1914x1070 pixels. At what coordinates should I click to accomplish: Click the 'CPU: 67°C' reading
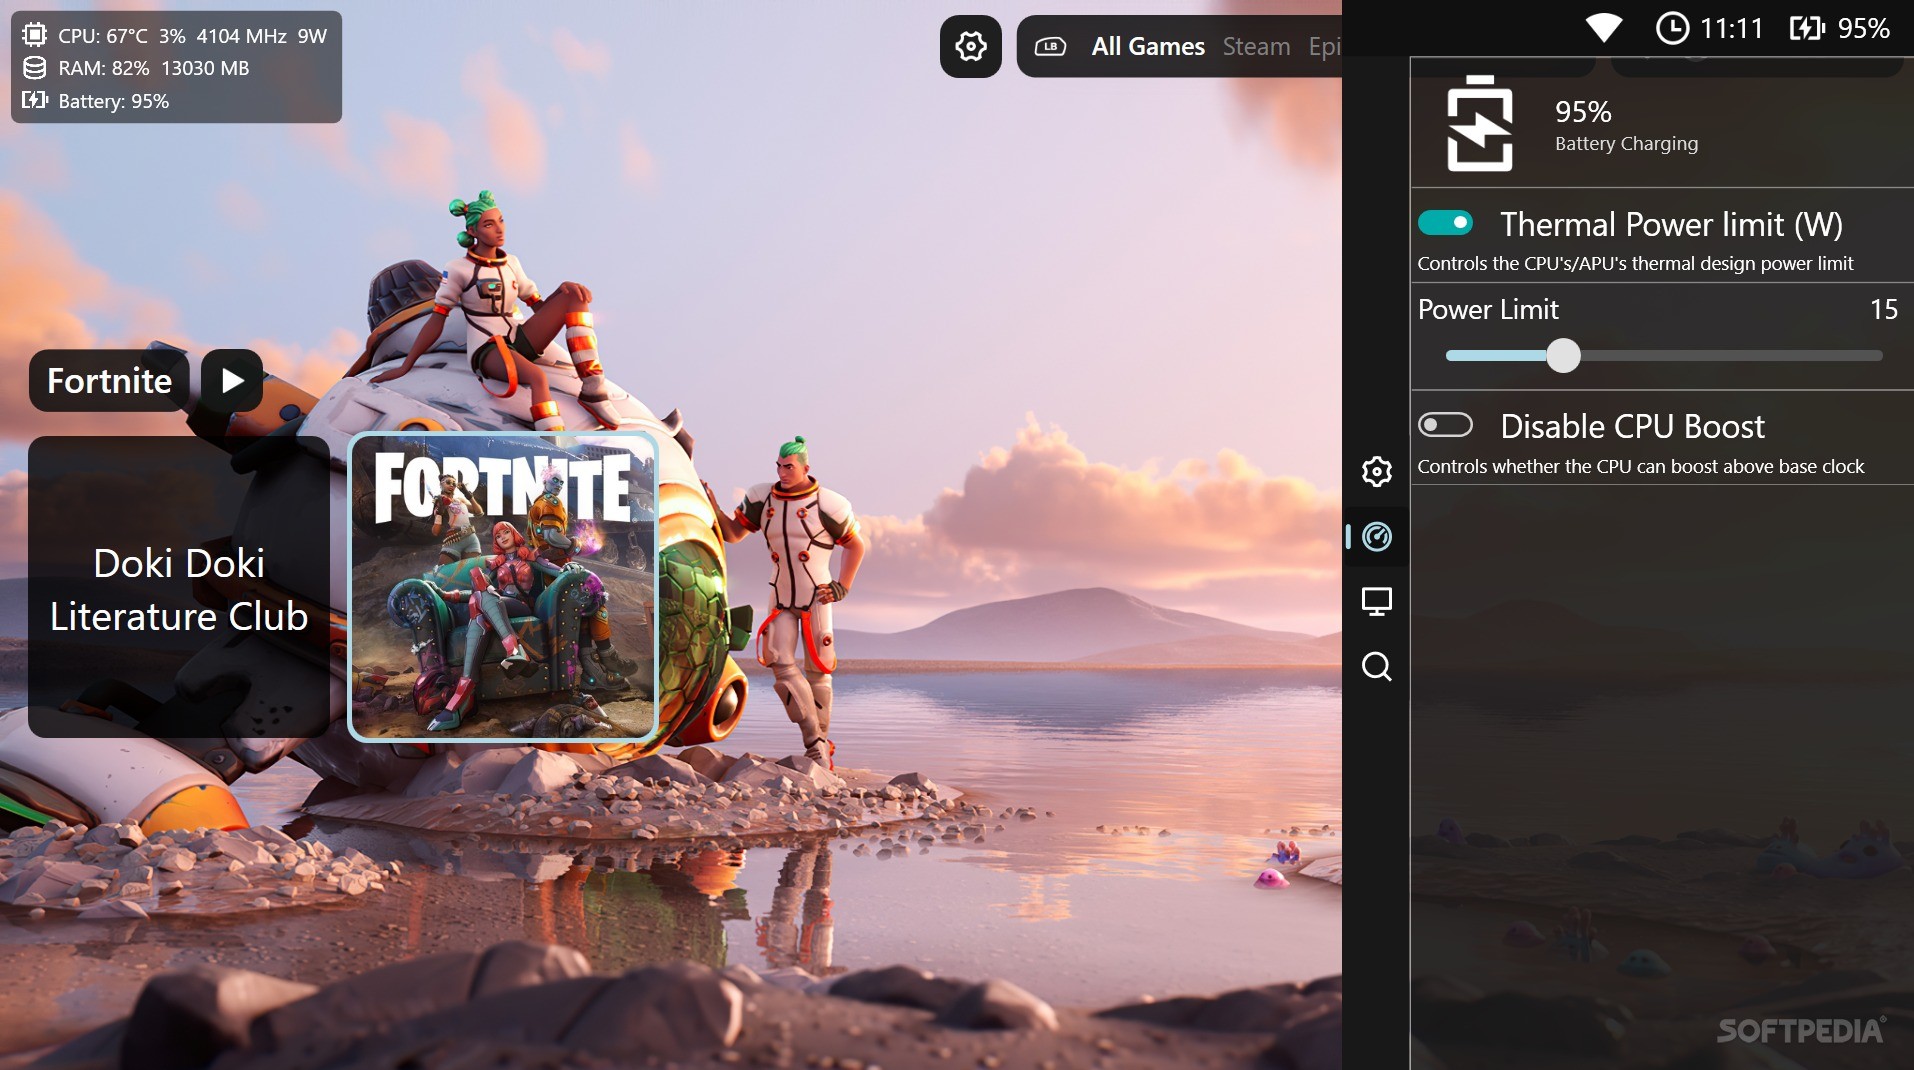click(x=102, y=36)
